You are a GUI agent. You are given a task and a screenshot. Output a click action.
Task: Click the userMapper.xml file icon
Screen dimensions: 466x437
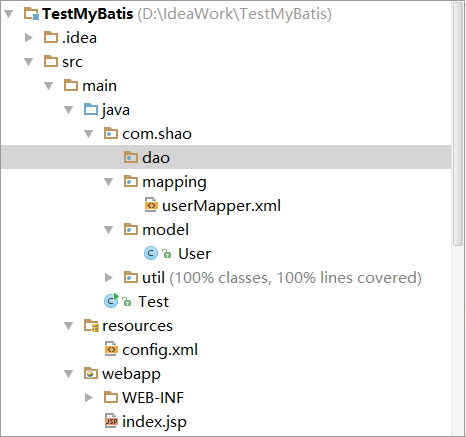pos(151,205)
